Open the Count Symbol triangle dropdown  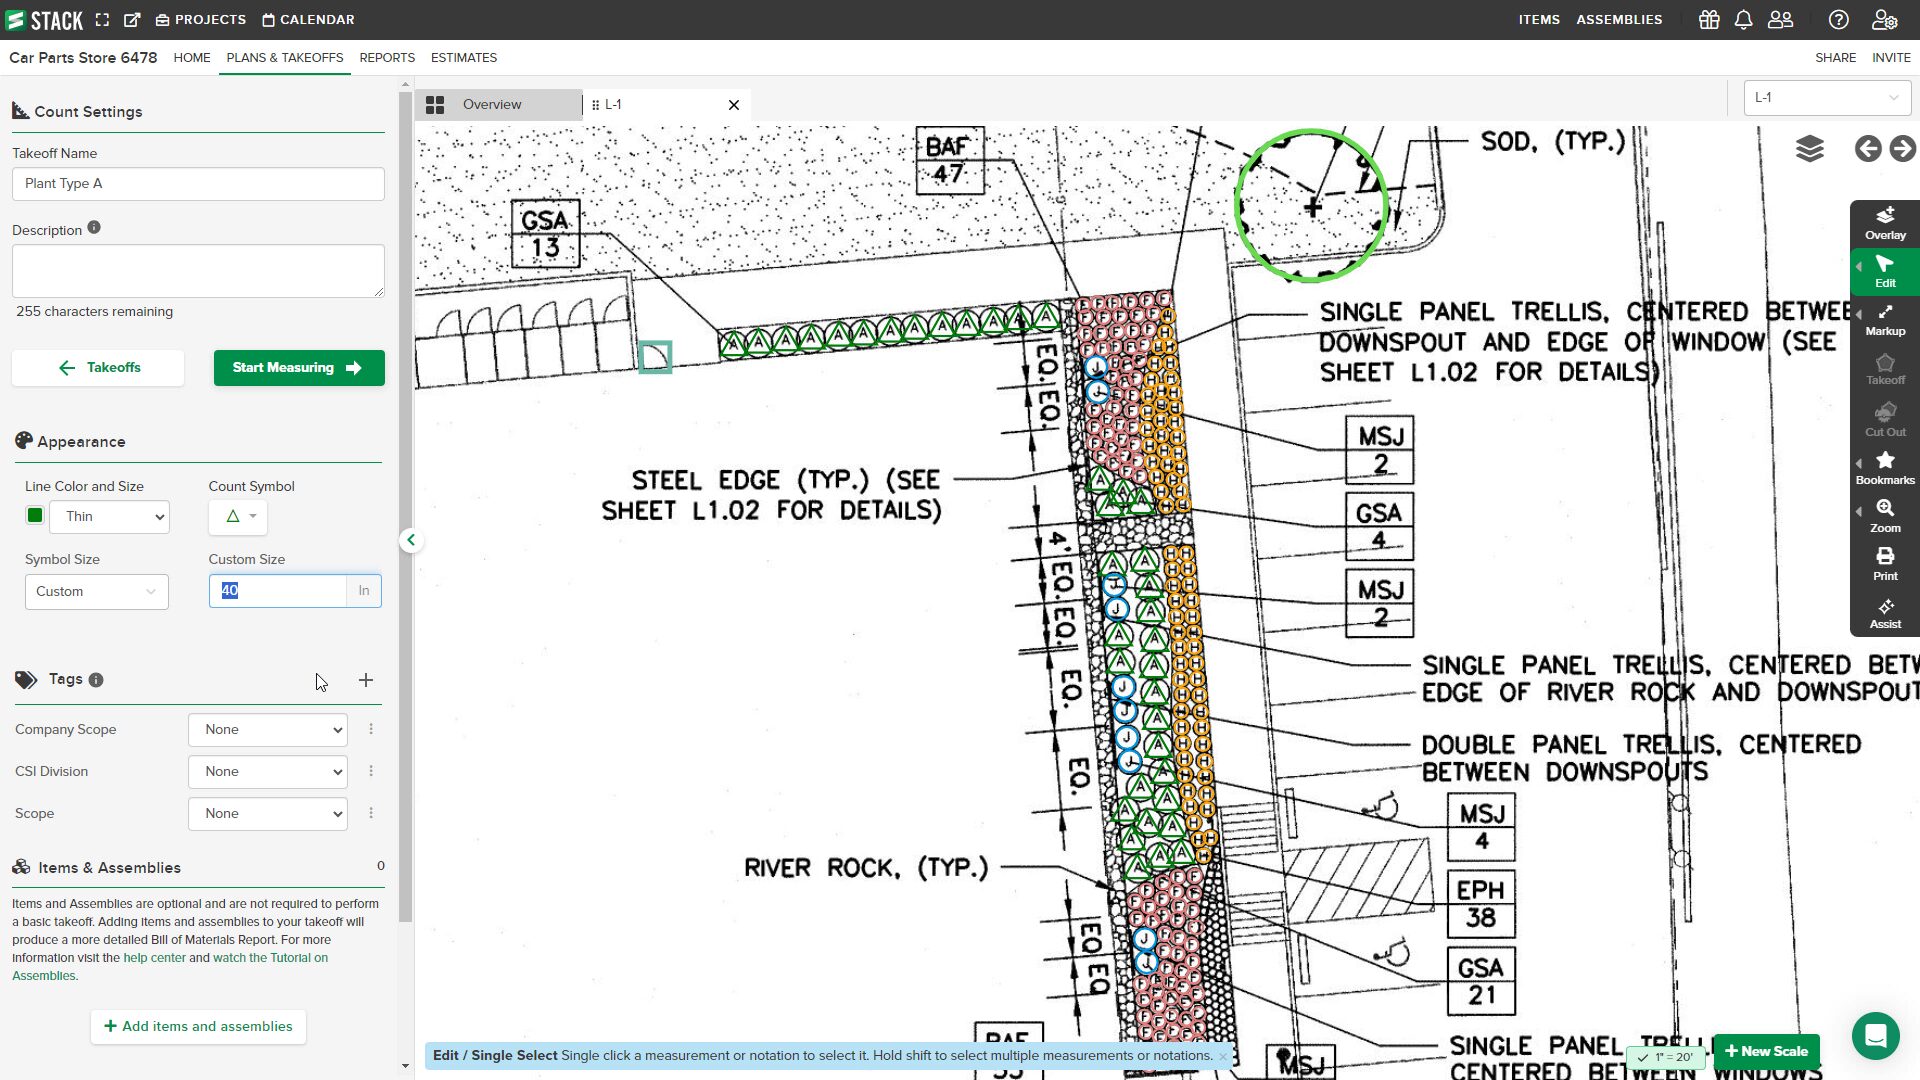[238, 517]
